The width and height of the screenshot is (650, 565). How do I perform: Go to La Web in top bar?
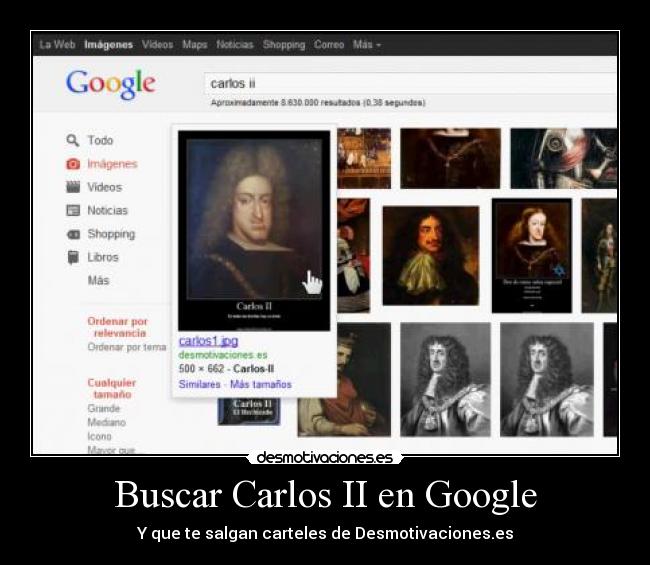(57, 45)
